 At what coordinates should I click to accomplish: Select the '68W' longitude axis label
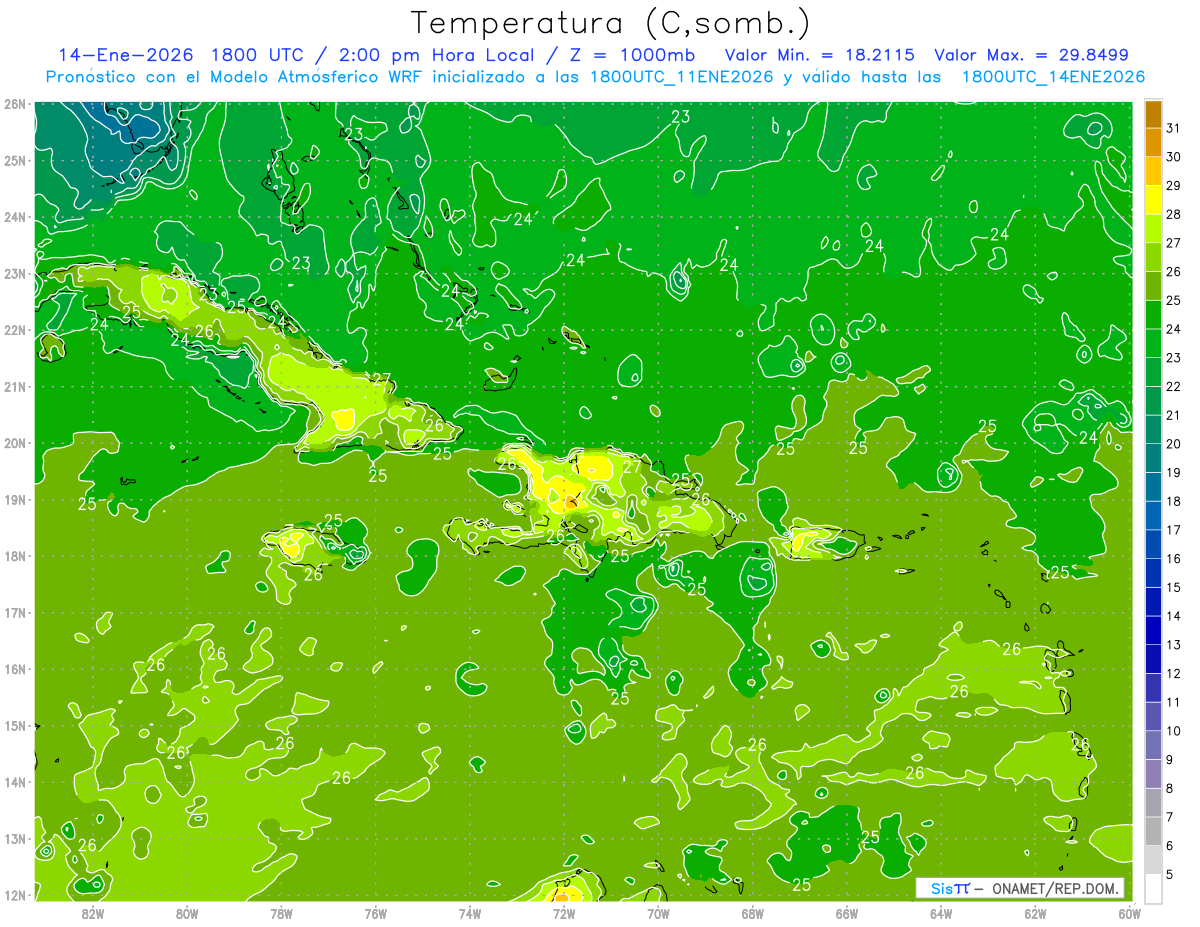(753, 912)
